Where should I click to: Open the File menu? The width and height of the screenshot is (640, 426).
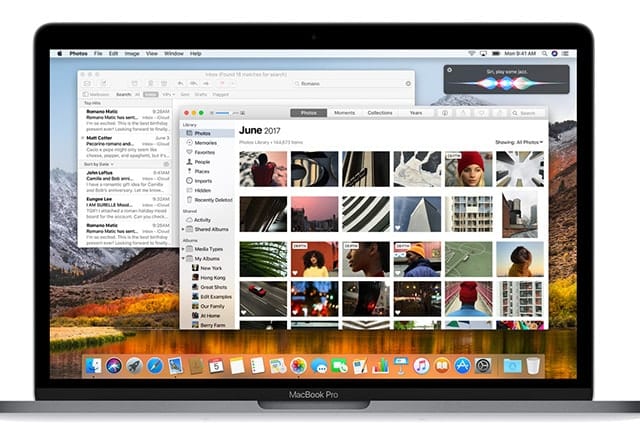point(98,53)
